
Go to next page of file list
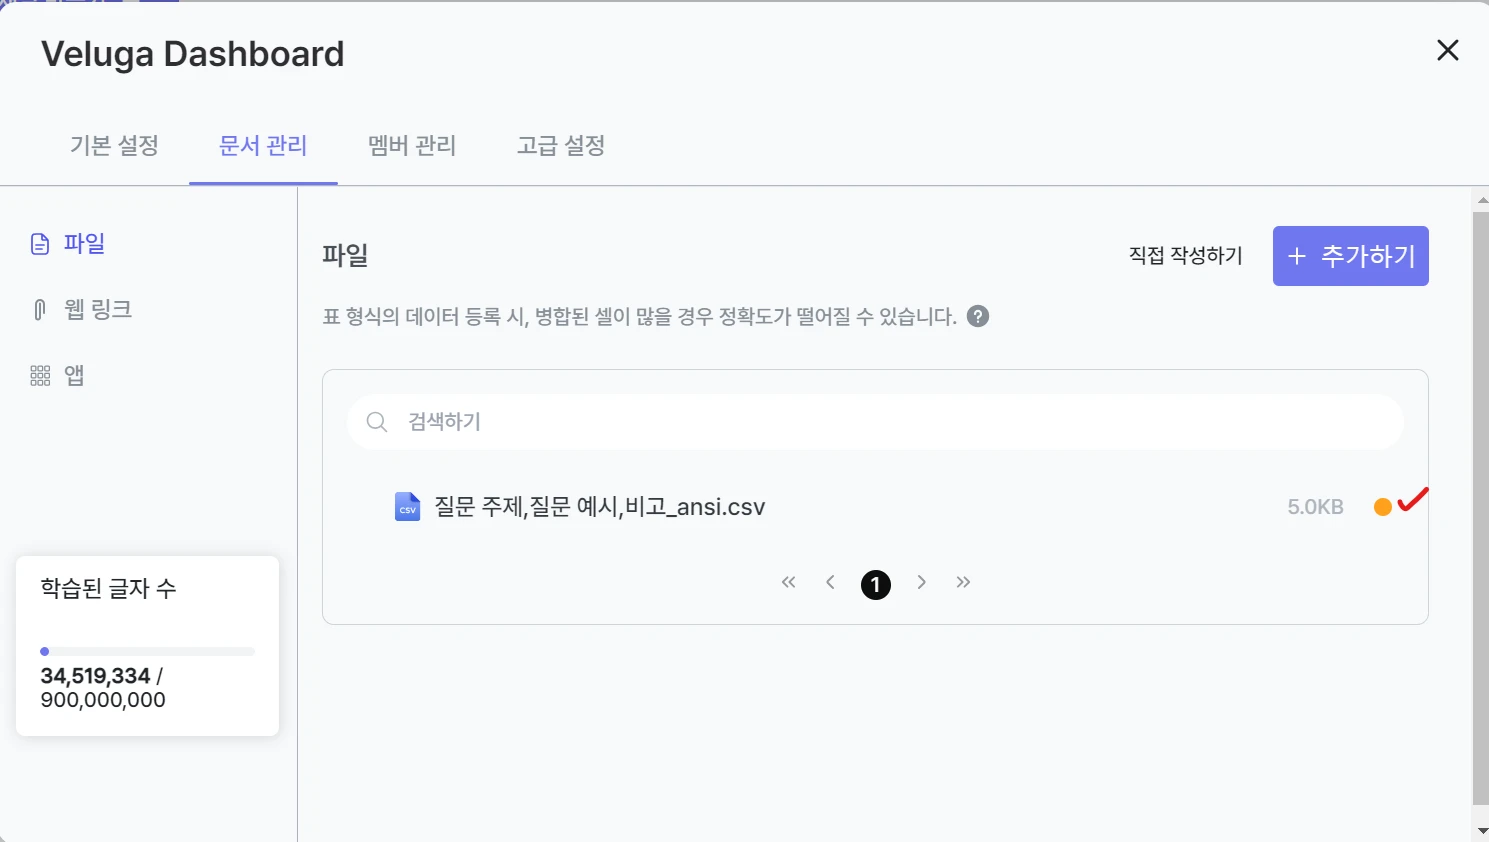click(921, 582)
